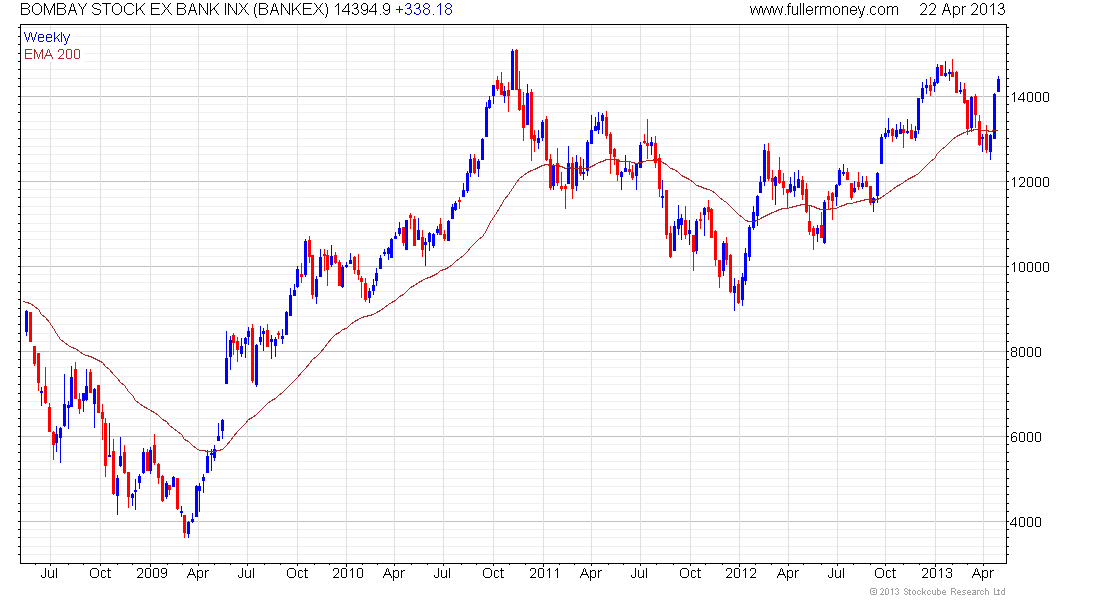Click the 4000 price axis label
This screenshot has width=1100, height=600.
[1026, 522]
